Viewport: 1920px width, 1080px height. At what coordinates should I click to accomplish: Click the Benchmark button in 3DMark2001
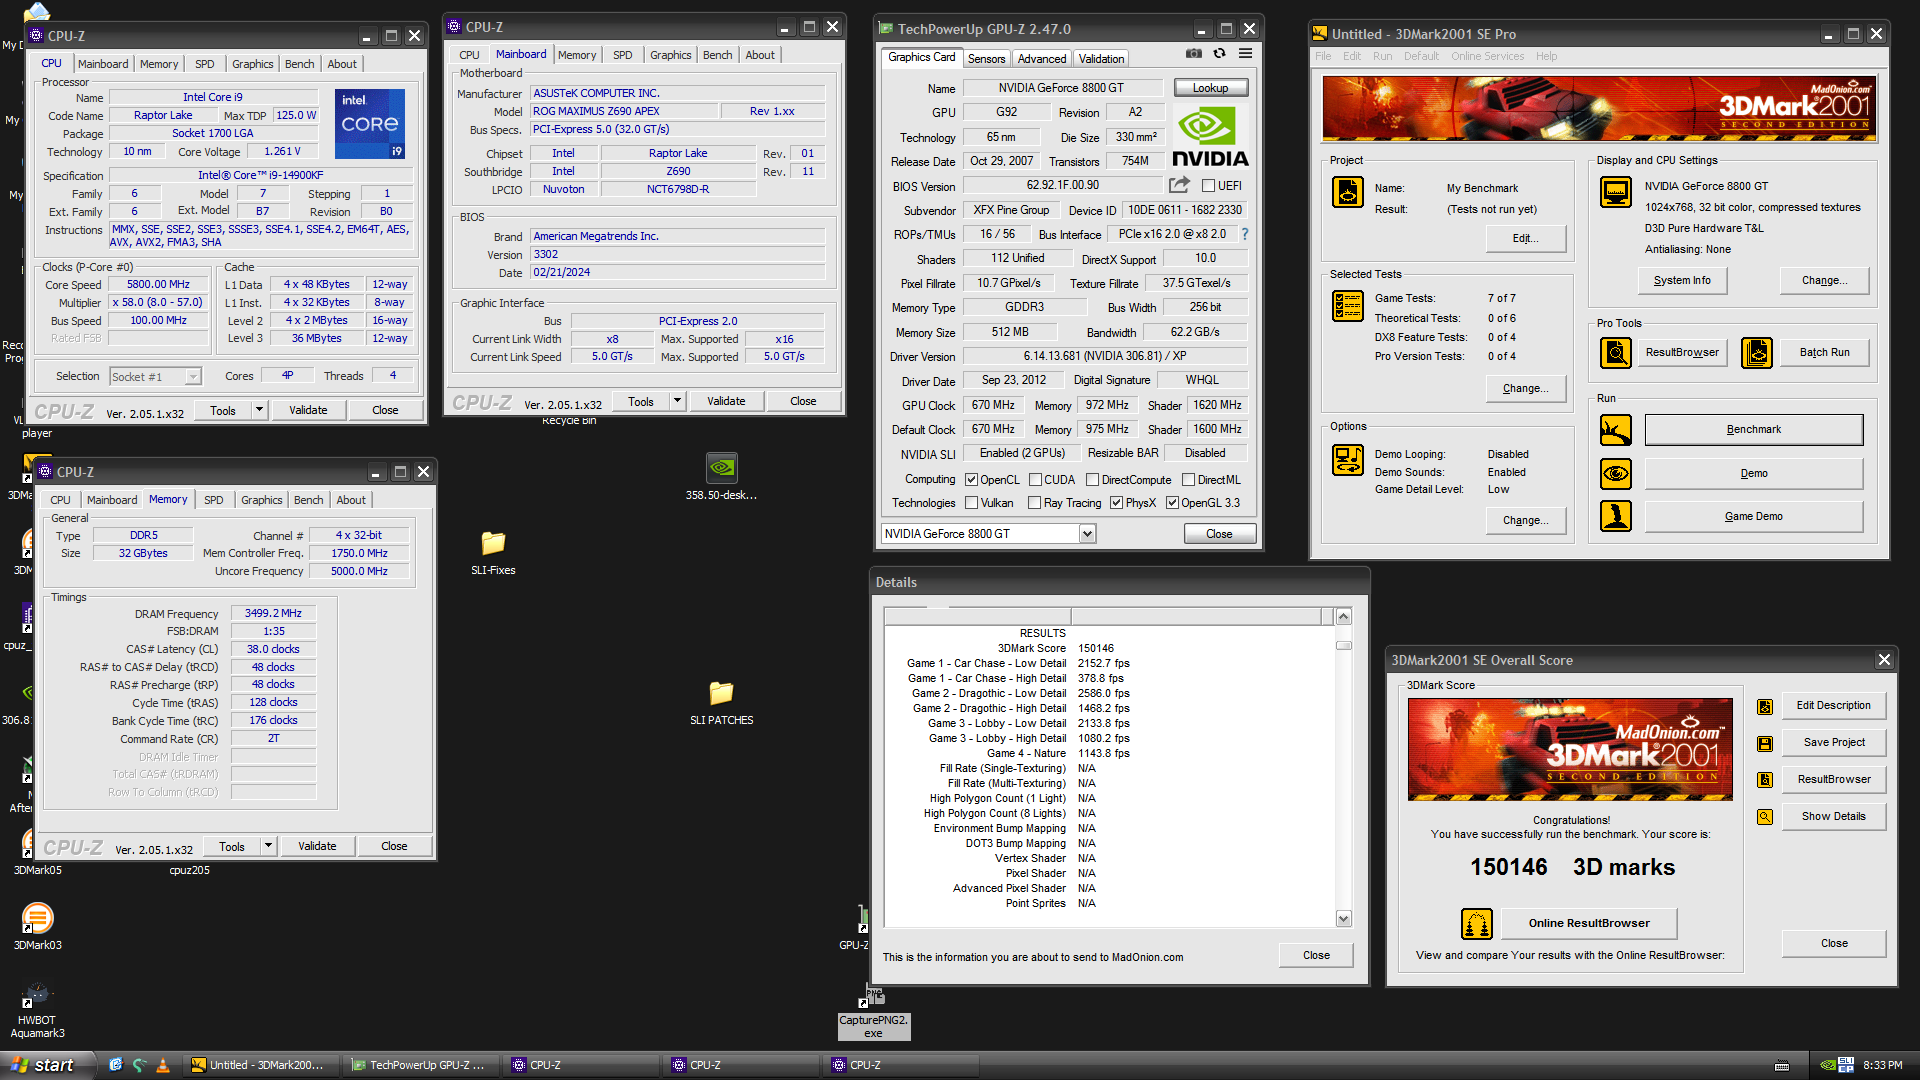pos(1754,430)
